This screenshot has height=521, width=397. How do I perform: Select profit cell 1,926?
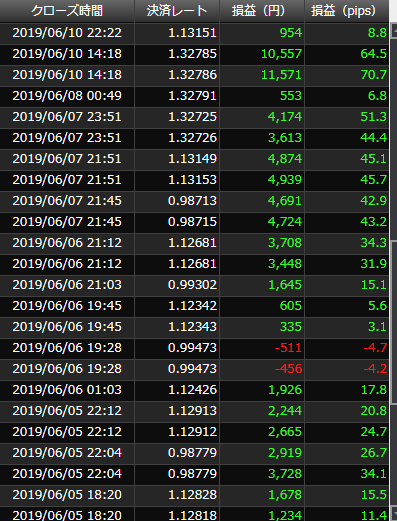tap(262, 390)
